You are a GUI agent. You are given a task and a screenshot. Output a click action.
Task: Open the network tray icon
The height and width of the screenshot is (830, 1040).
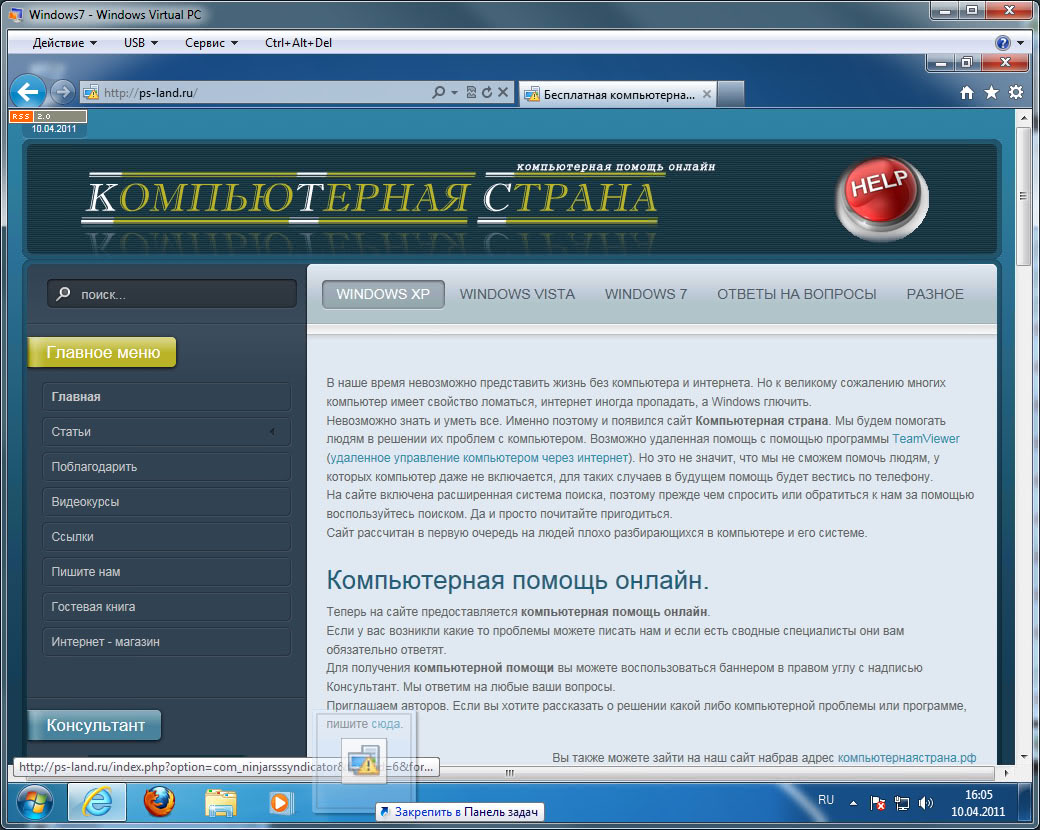coord(901,803)
